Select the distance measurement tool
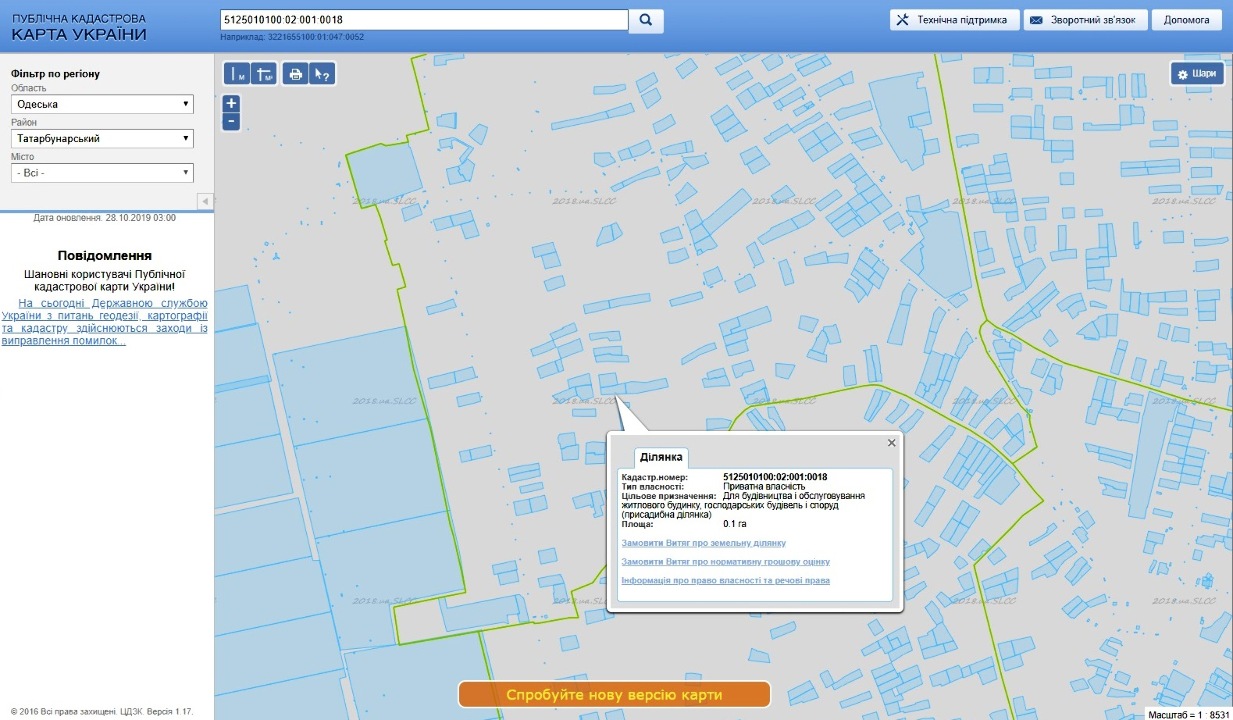Screen dimensions: 1233x720 coord(237,74)
